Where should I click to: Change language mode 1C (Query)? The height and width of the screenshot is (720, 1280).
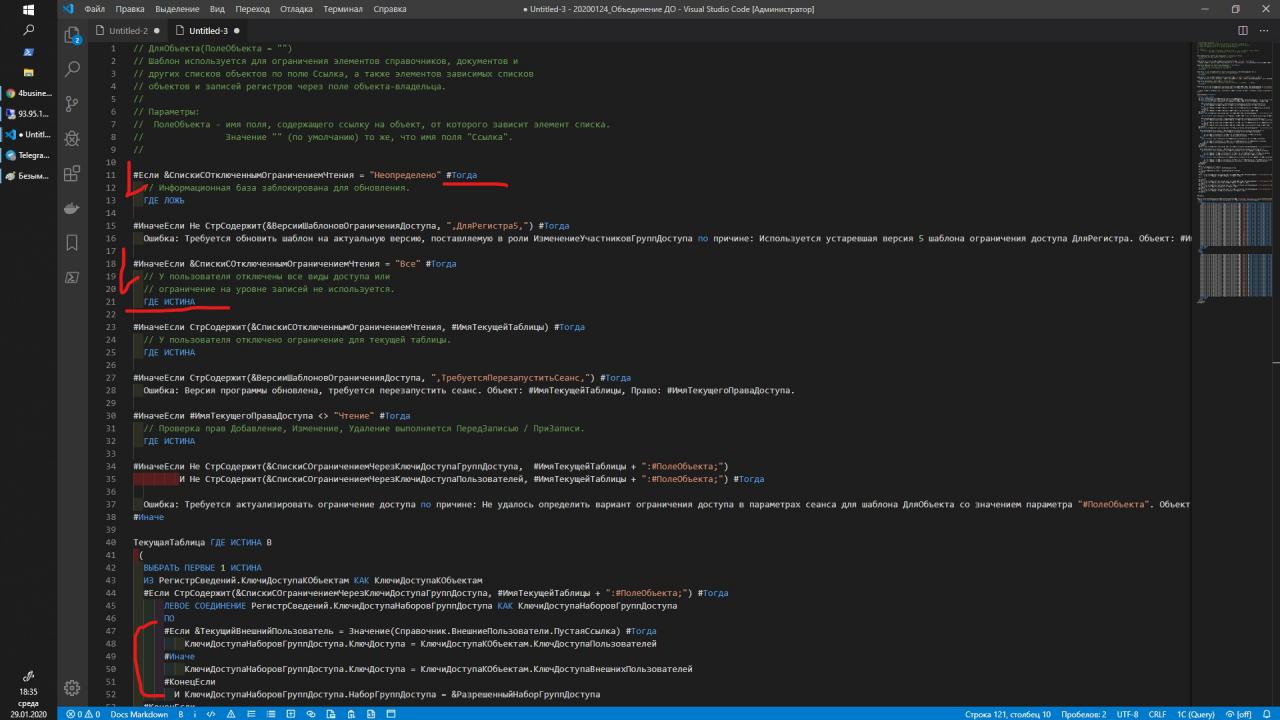click(x=1195, y=714)
